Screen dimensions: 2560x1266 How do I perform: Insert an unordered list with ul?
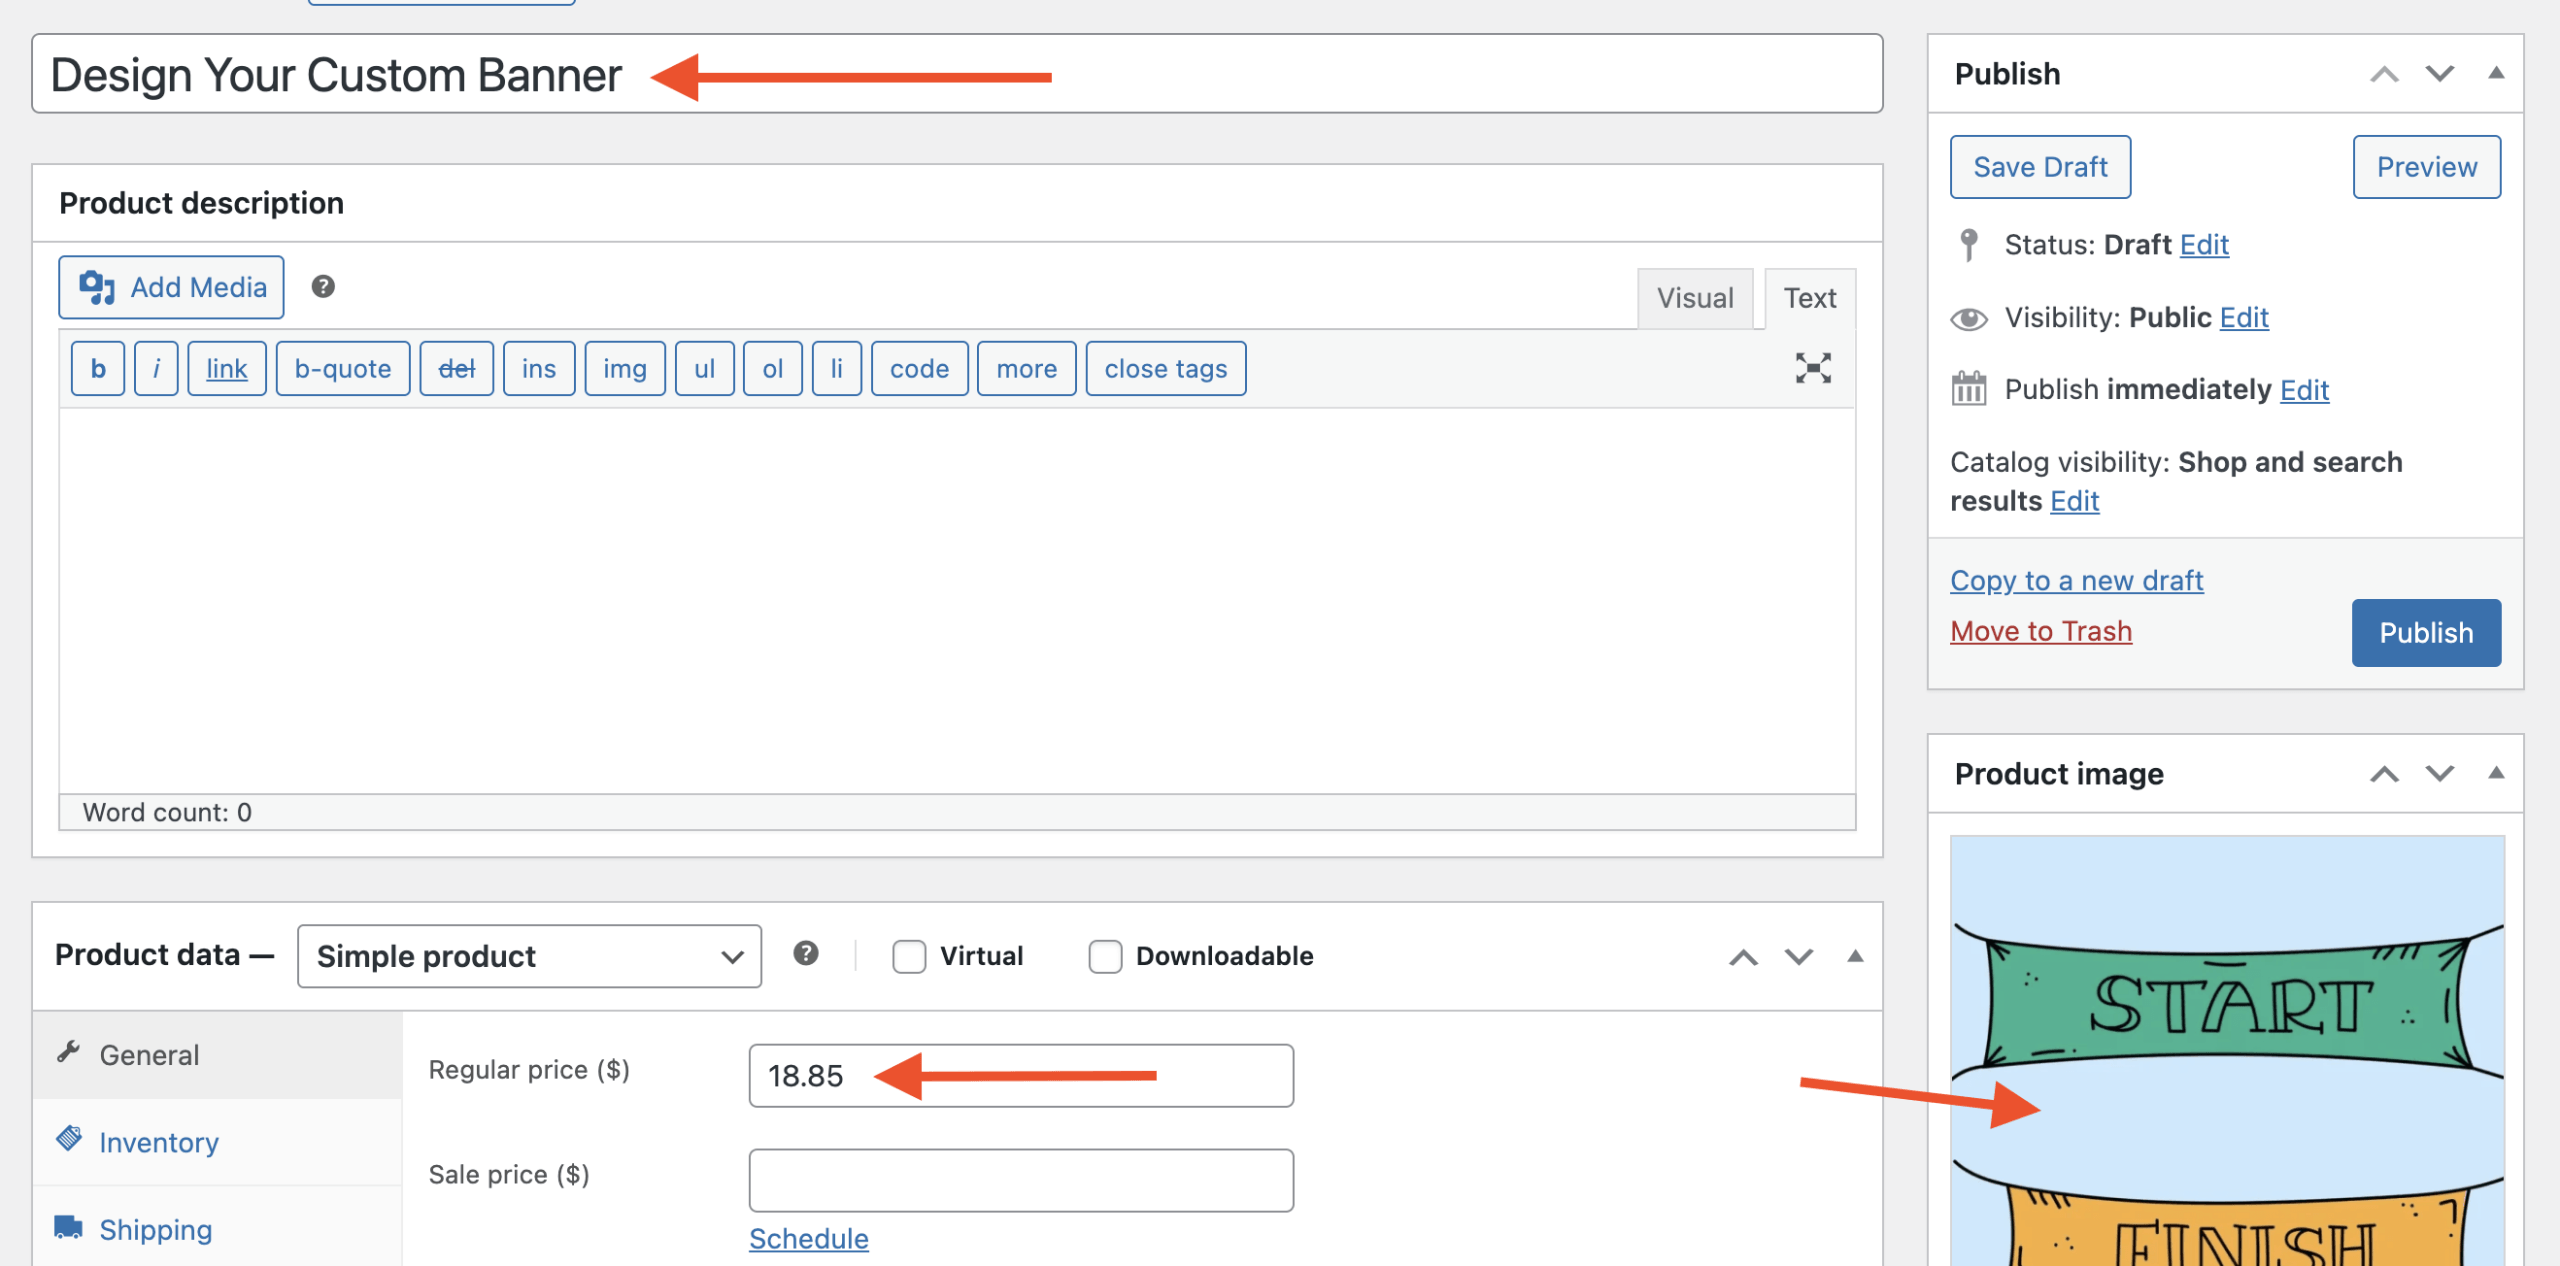coord(704,368)
